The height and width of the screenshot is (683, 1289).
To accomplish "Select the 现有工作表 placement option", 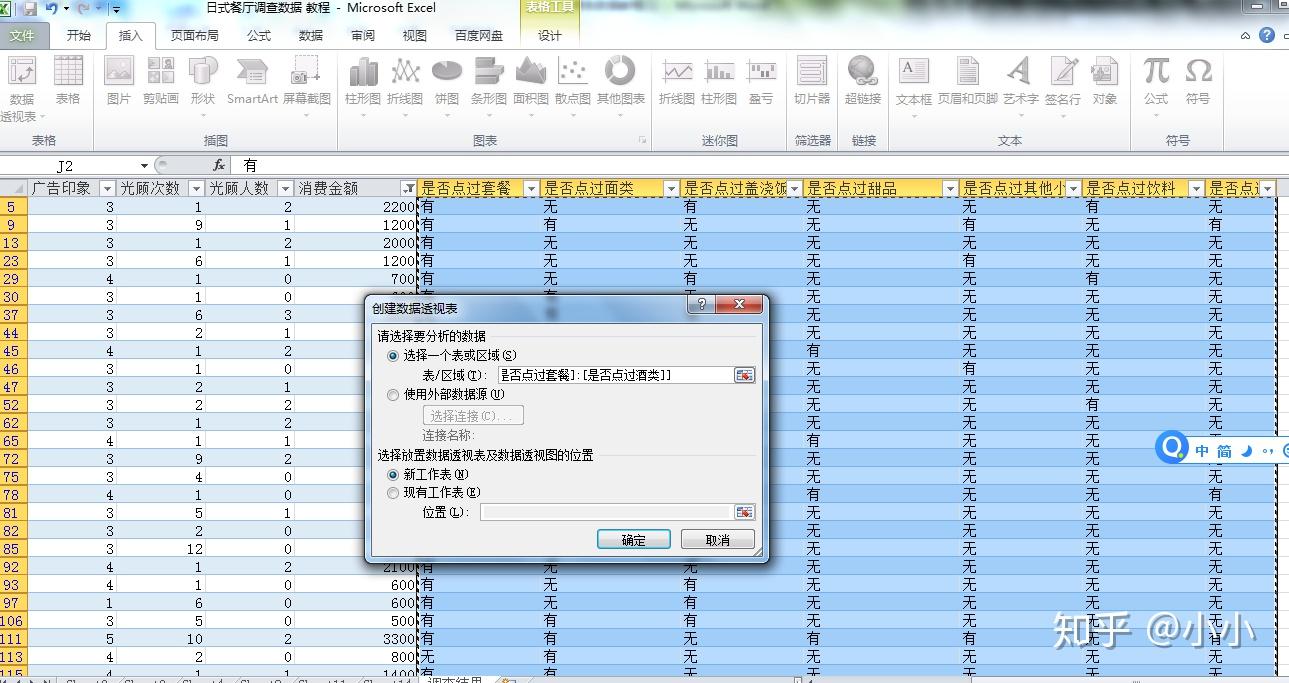I will (x=392, y=493).
